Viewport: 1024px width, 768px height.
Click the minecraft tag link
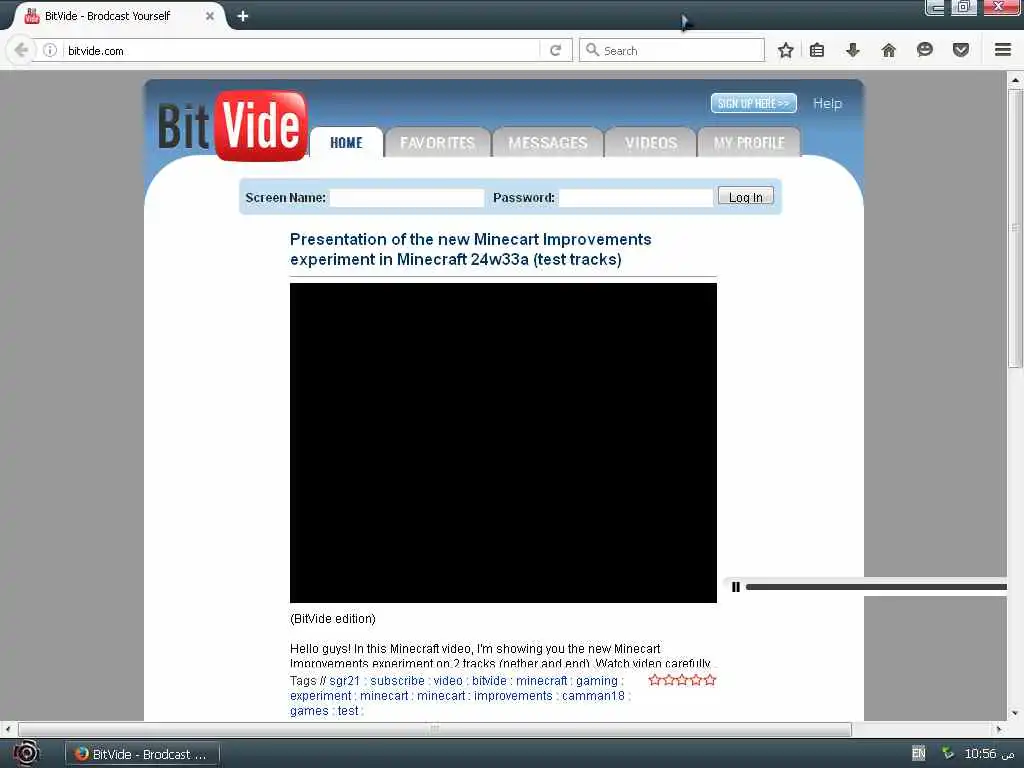(x=541, y=680)
